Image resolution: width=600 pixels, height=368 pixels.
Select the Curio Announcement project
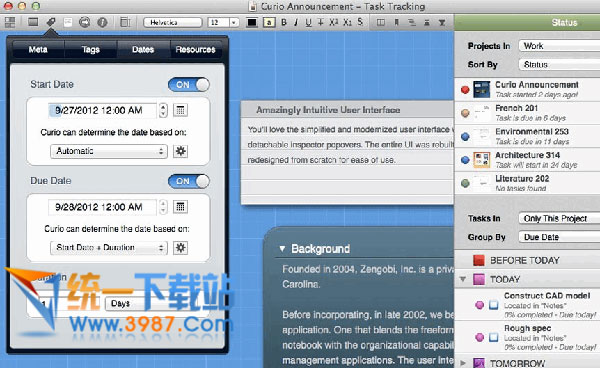(x=527, y=90)
